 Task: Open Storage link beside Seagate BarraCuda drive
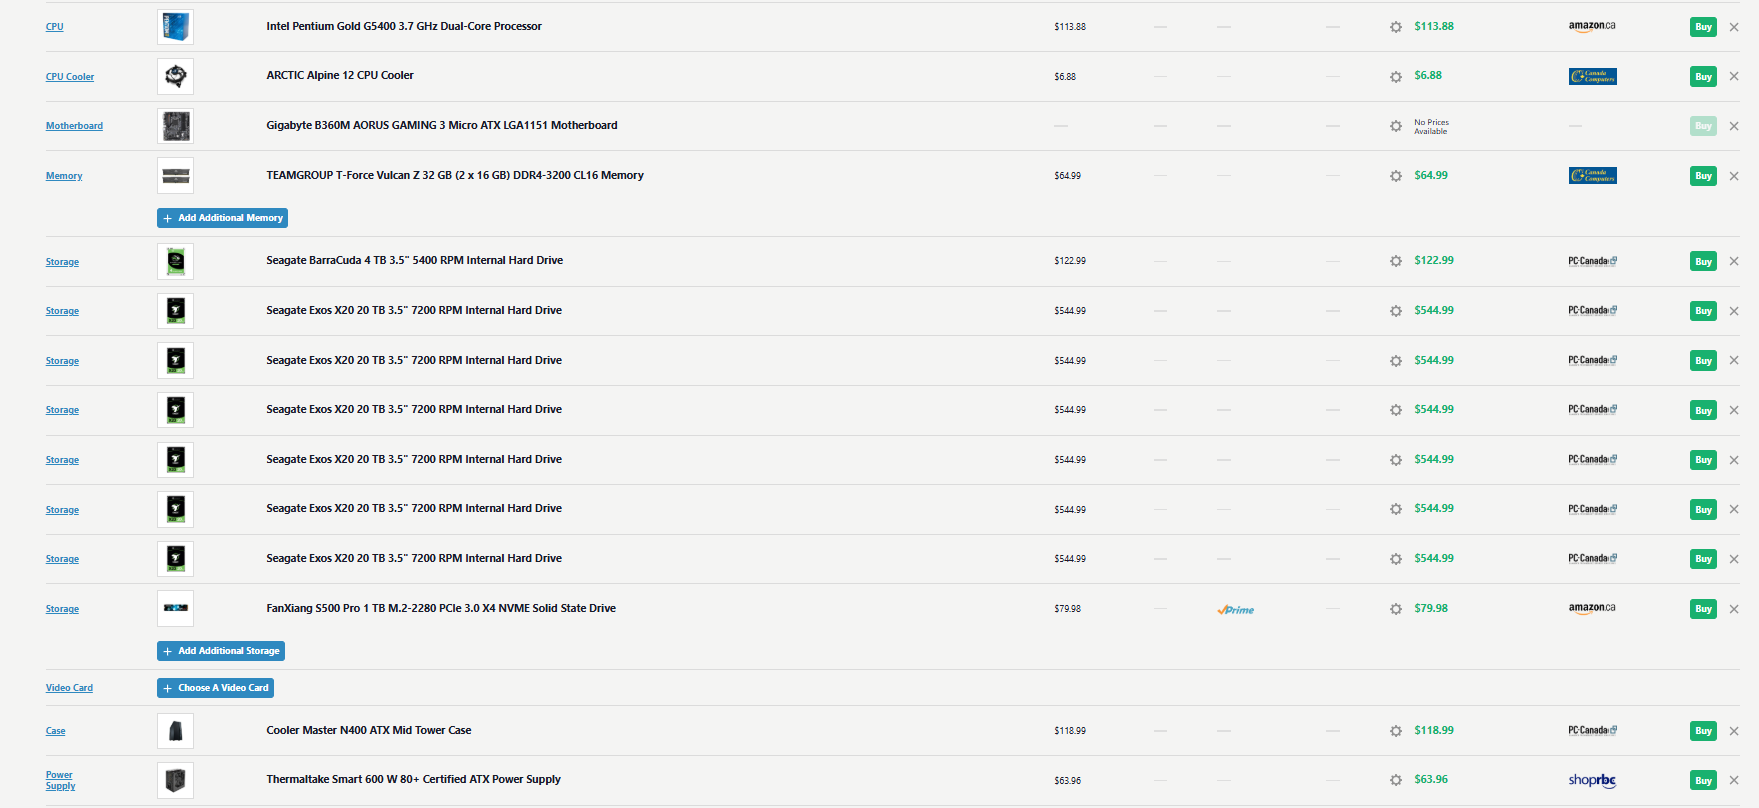coord(62,262)
